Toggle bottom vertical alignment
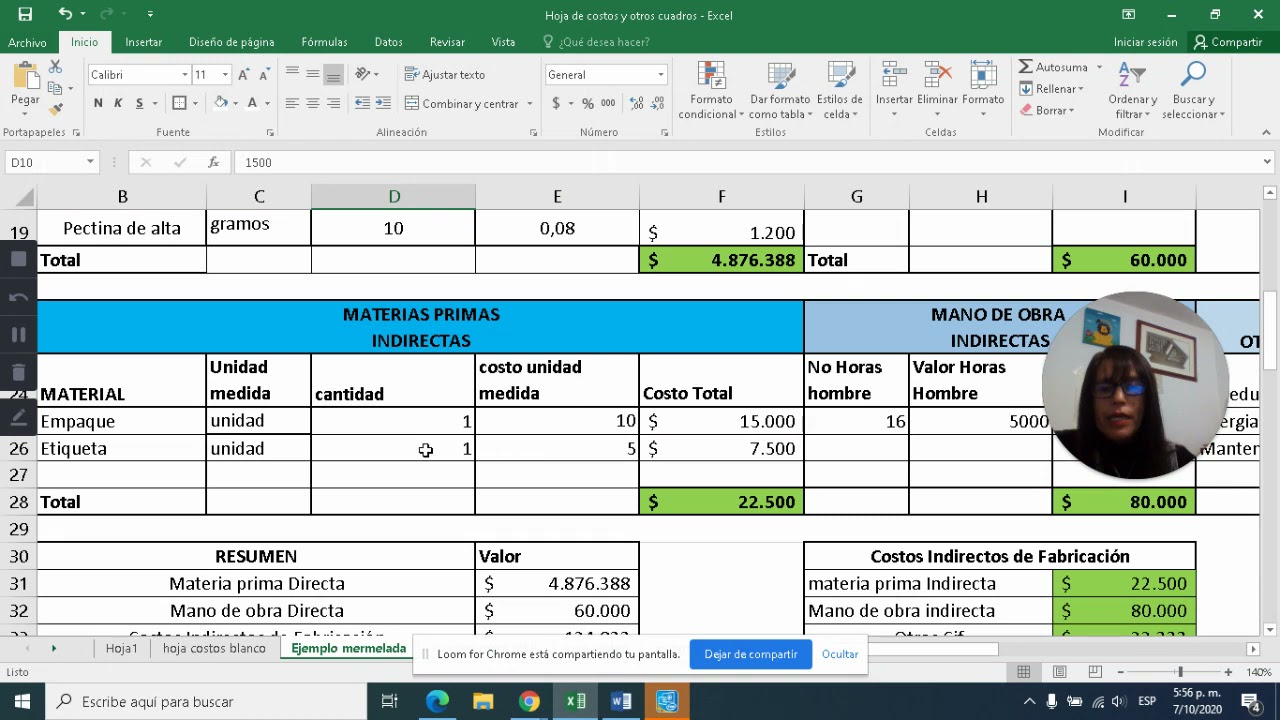 coord(333,75)
